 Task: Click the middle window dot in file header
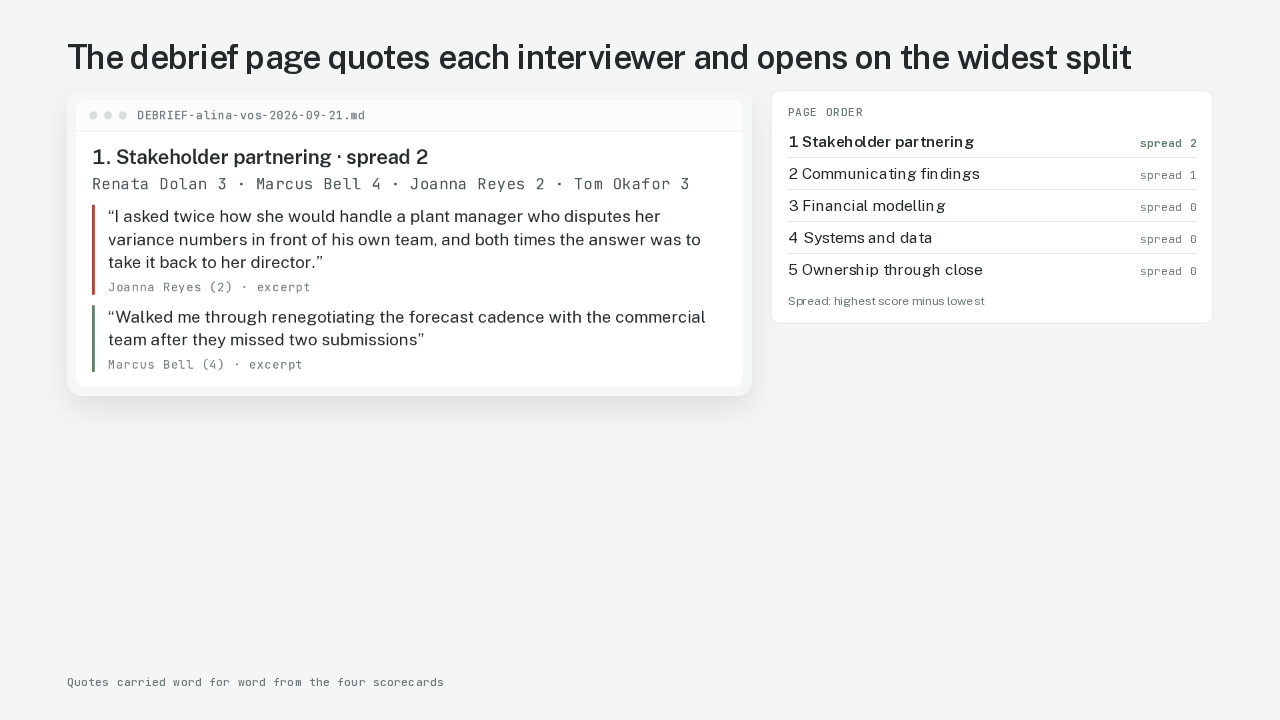(108, 116)
